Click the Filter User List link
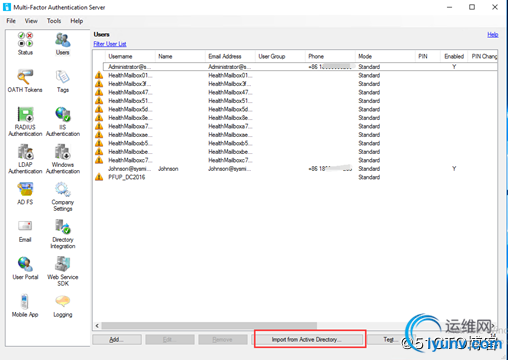Viewport: 508px width, 360px height. pyautogui.click(x=110, y=44)
